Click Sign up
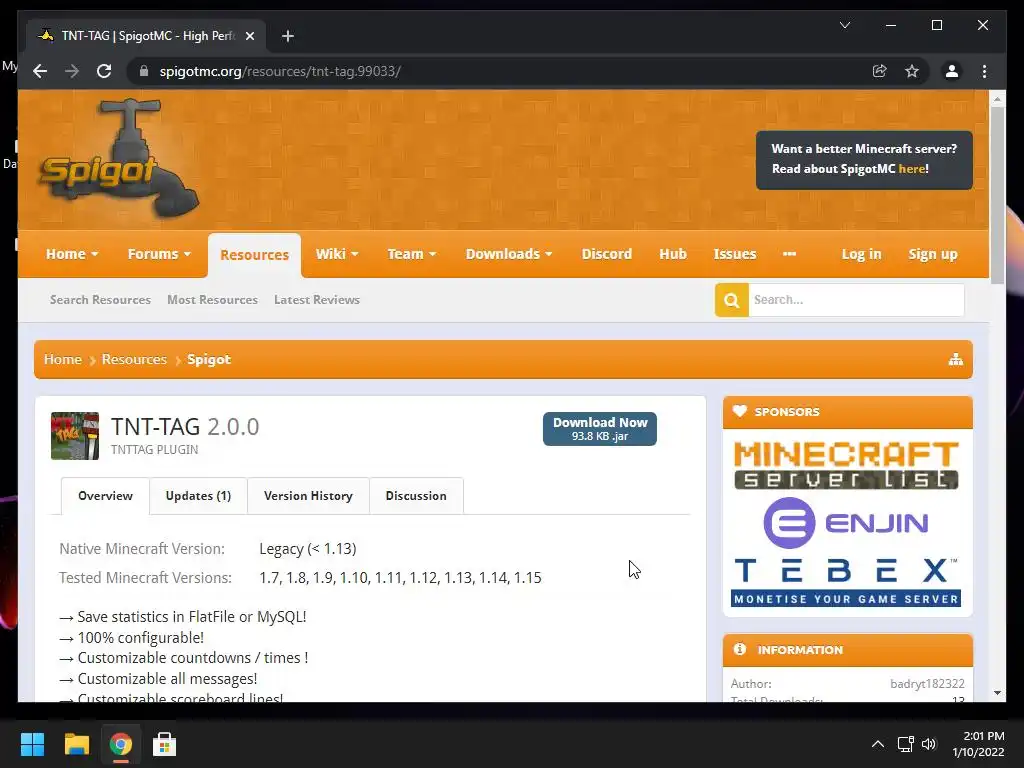The width and height of the screenshot is (1024, 768). coord(933,254)
